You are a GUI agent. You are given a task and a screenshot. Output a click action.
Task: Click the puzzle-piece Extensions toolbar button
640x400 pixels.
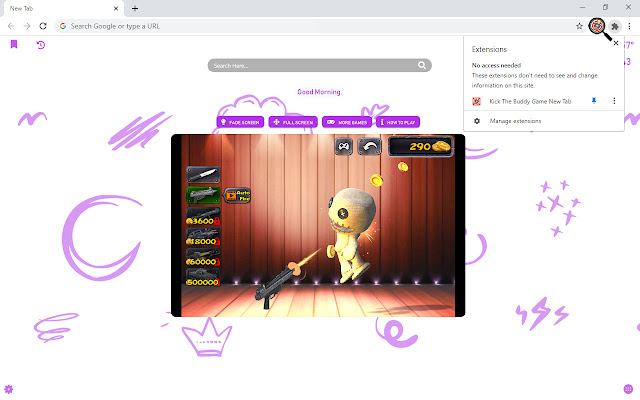(x=615, y=27)
